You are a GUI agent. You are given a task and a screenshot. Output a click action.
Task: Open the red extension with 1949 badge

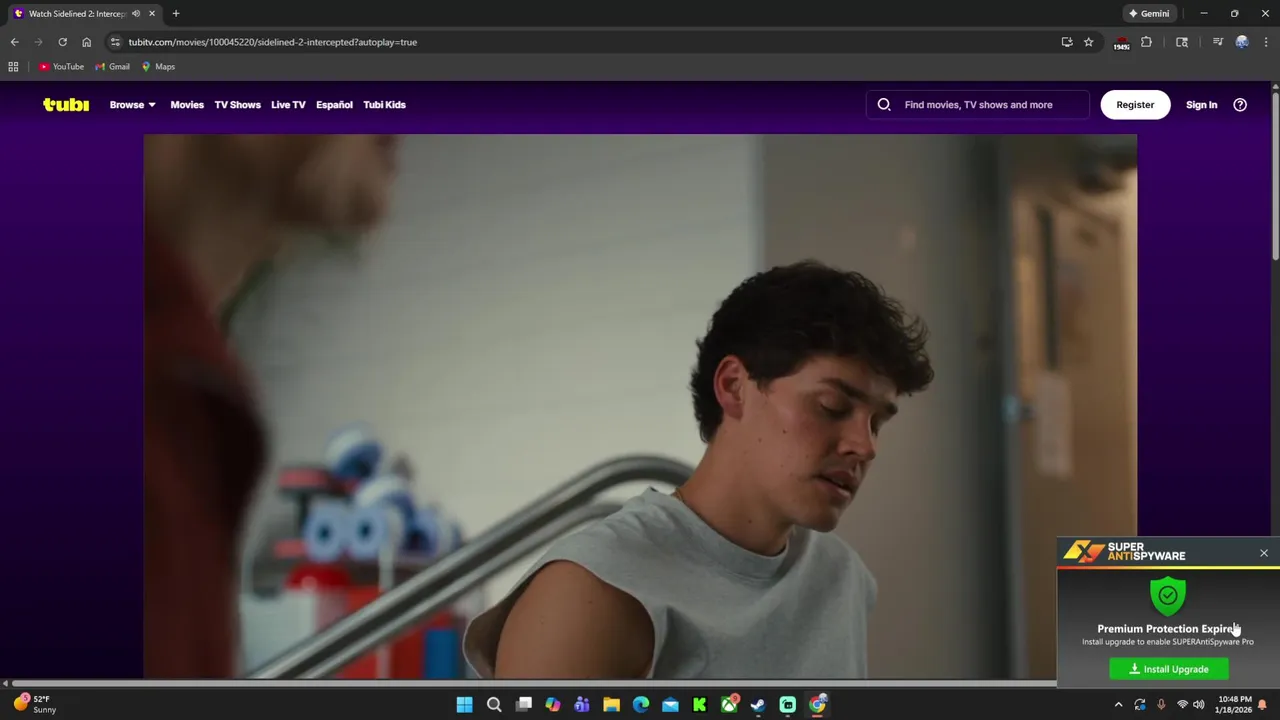(1121, 43)
